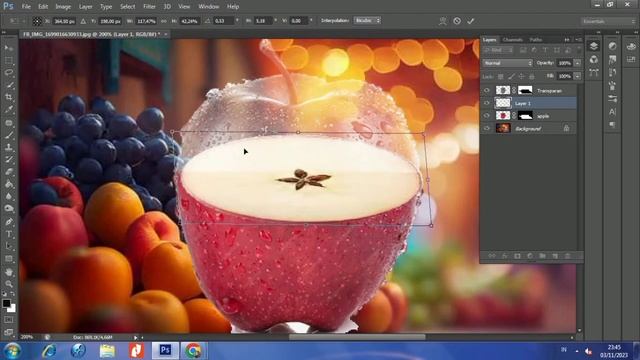Open the Edit menu
Screen dimensions: 640x360
pyautogui.click(x=43, y=7)
